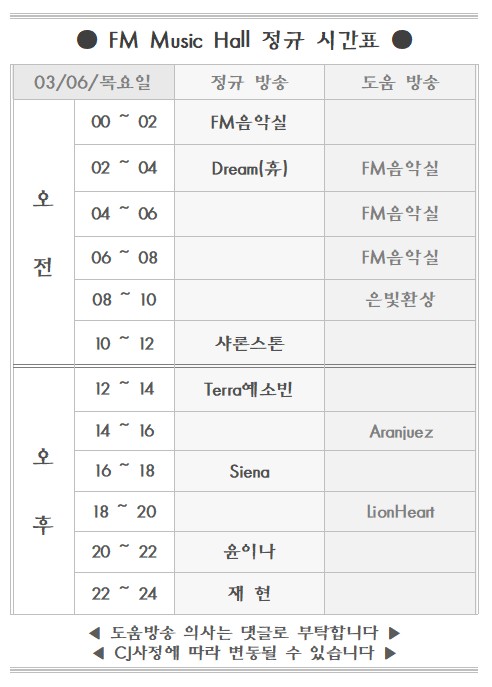
Task: Click the black circle right of the title
Action: point(402,40)
